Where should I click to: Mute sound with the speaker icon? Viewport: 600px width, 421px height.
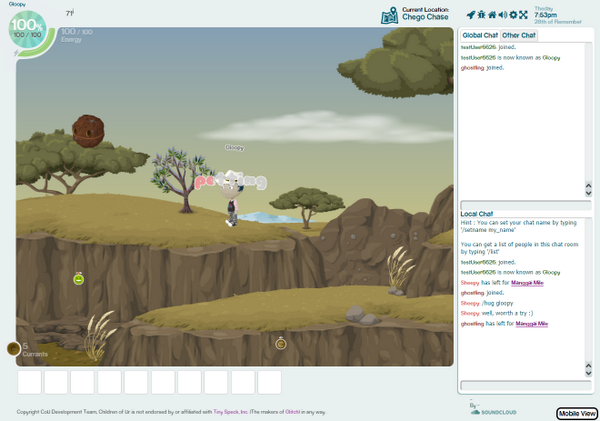click(502, 15)
